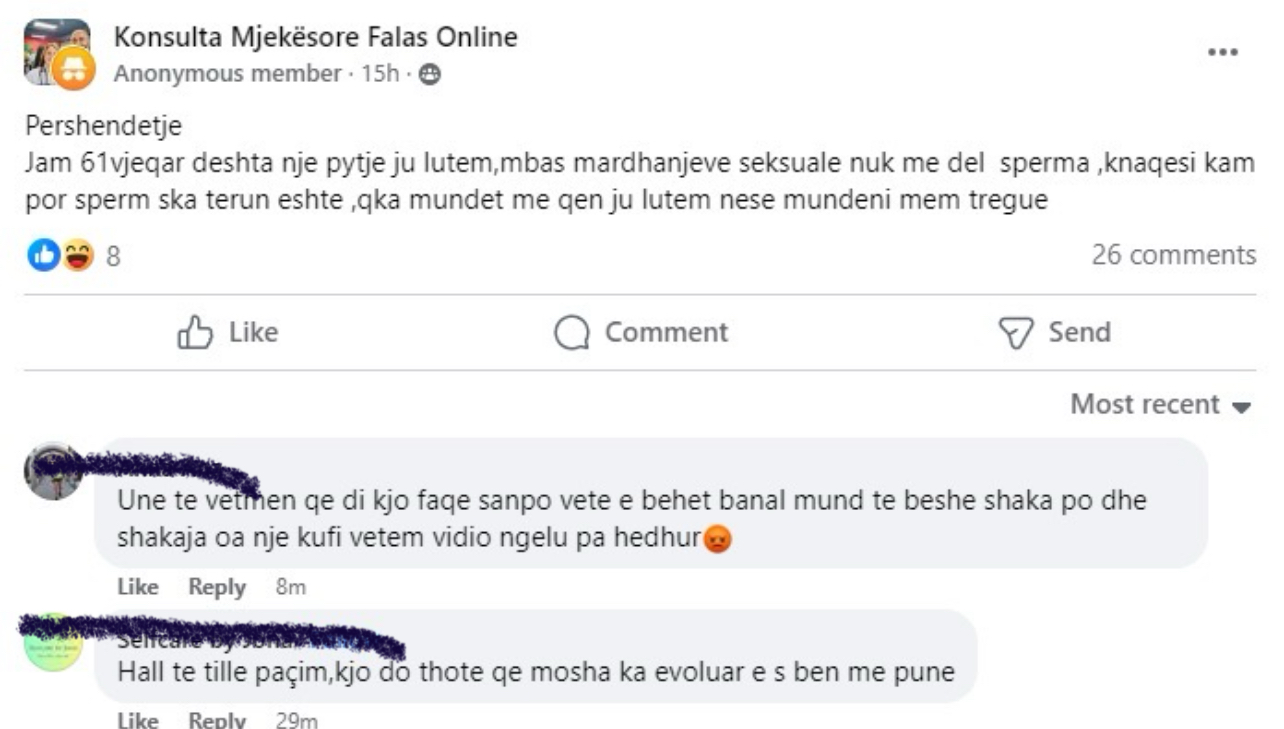Click the Send arrow icon
This screenshot has height=729, width=1284.
pyautogui.click(x=1016, y=333)
